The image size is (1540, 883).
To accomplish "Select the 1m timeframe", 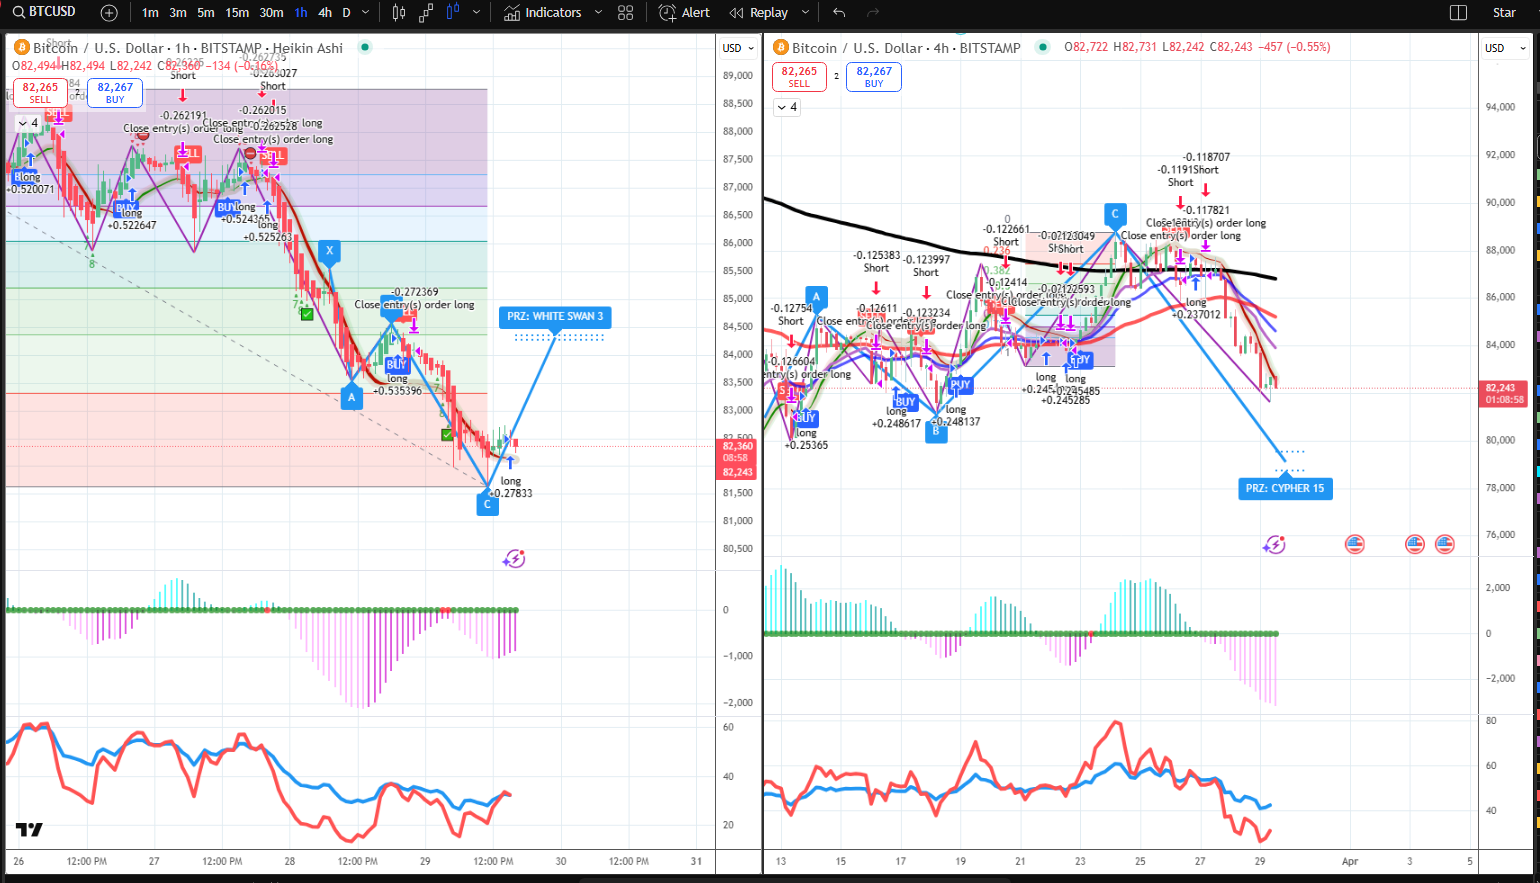I will pyautogui.click(x=150, y=13).
